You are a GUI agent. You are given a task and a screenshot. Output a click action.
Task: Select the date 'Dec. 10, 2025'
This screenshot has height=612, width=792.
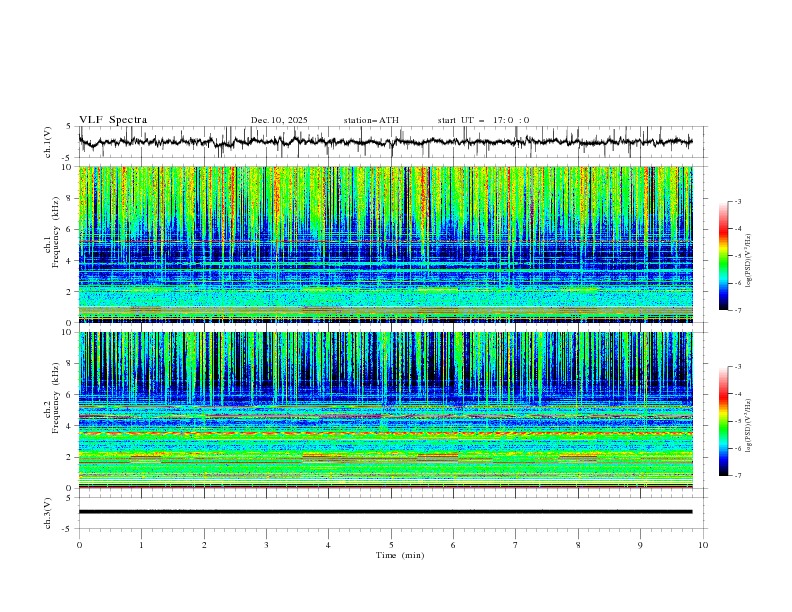click(x=279, y=120)
